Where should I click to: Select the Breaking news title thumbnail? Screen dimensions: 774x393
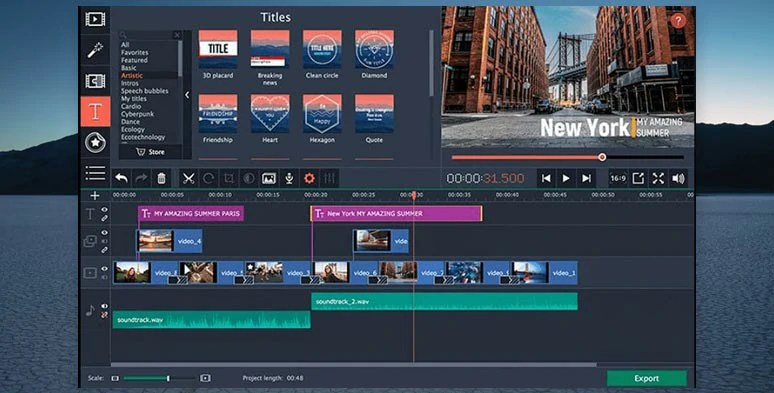270,49
